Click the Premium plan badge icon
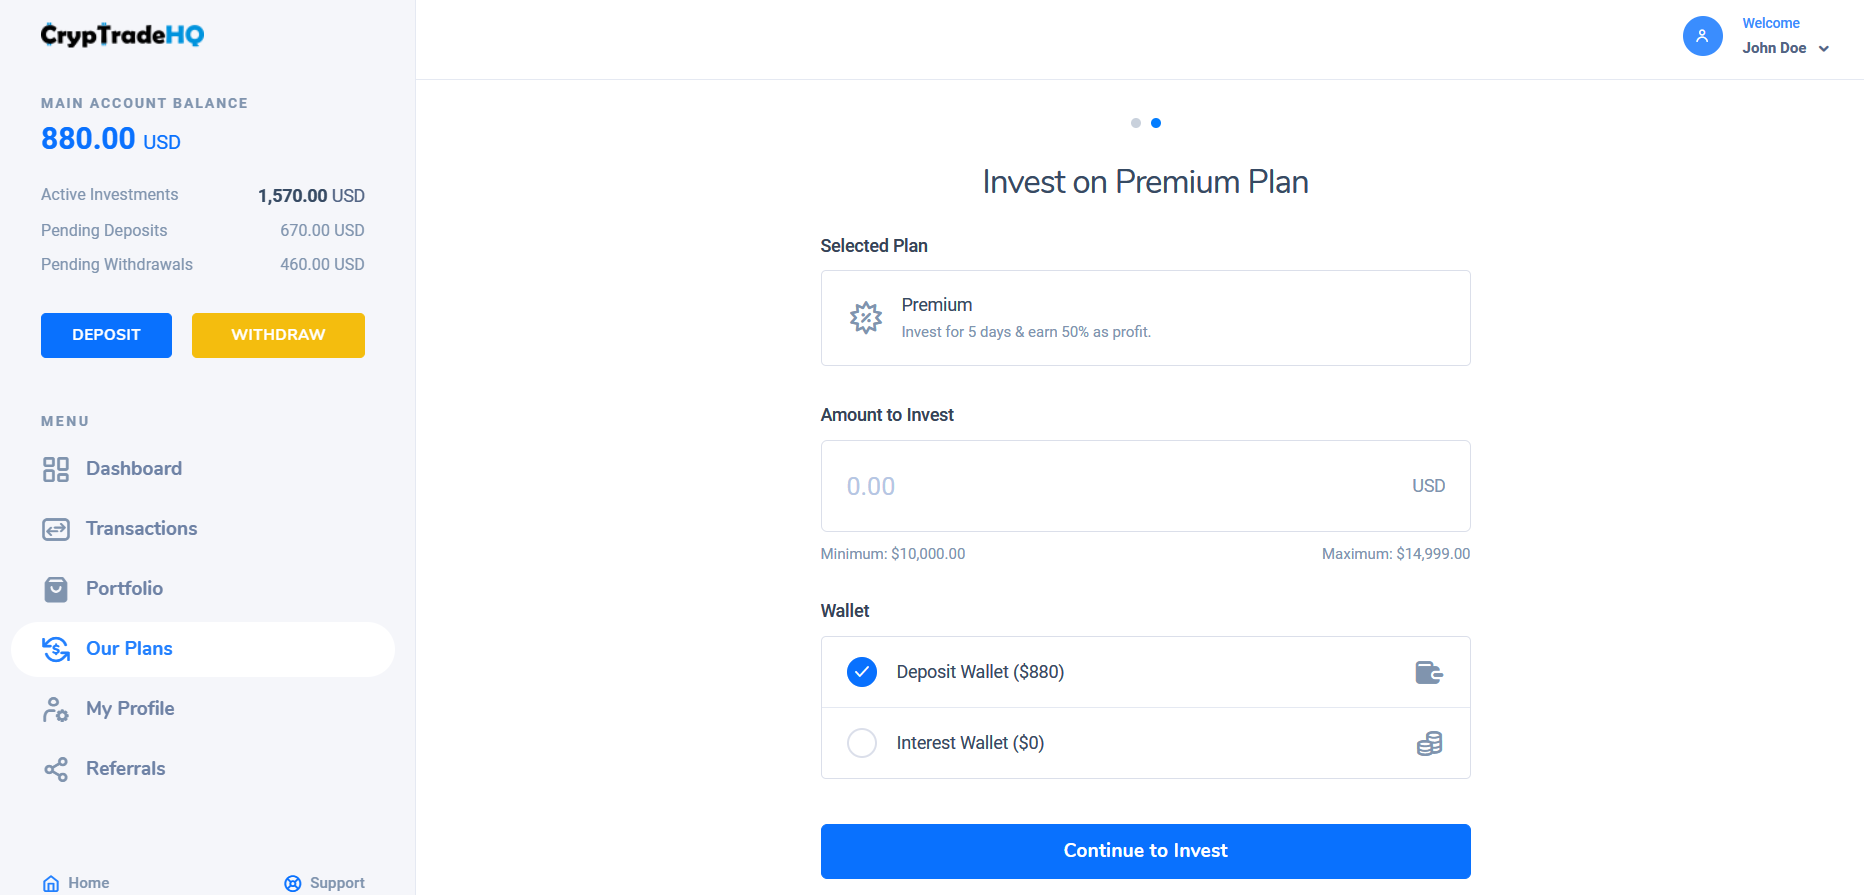 tap(866, 318)
